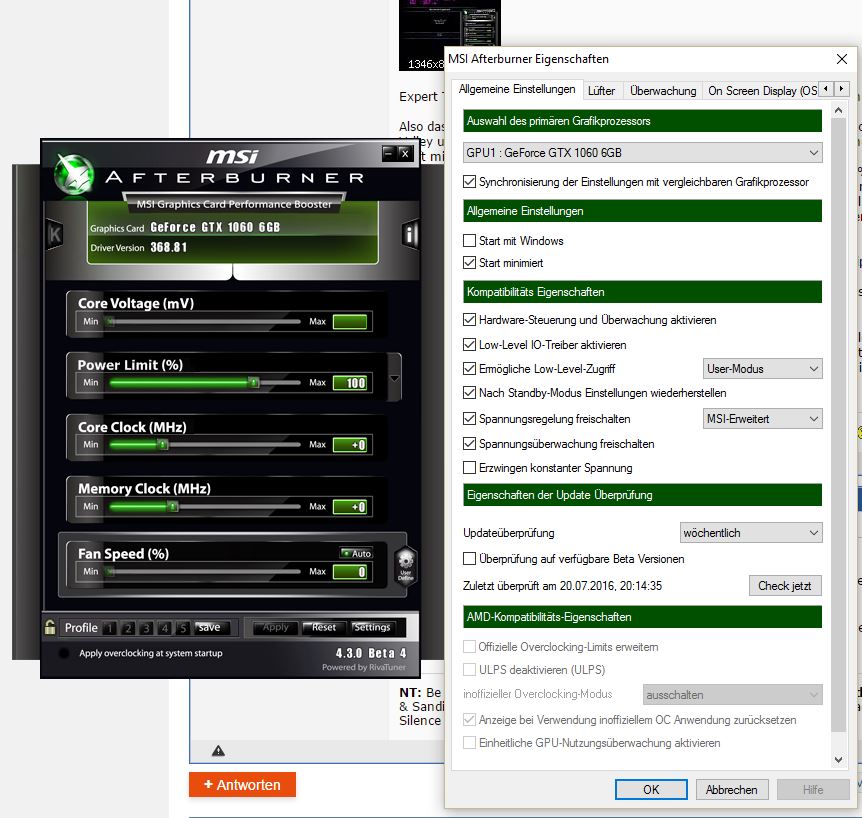Click the OK button

pos(651,789)
